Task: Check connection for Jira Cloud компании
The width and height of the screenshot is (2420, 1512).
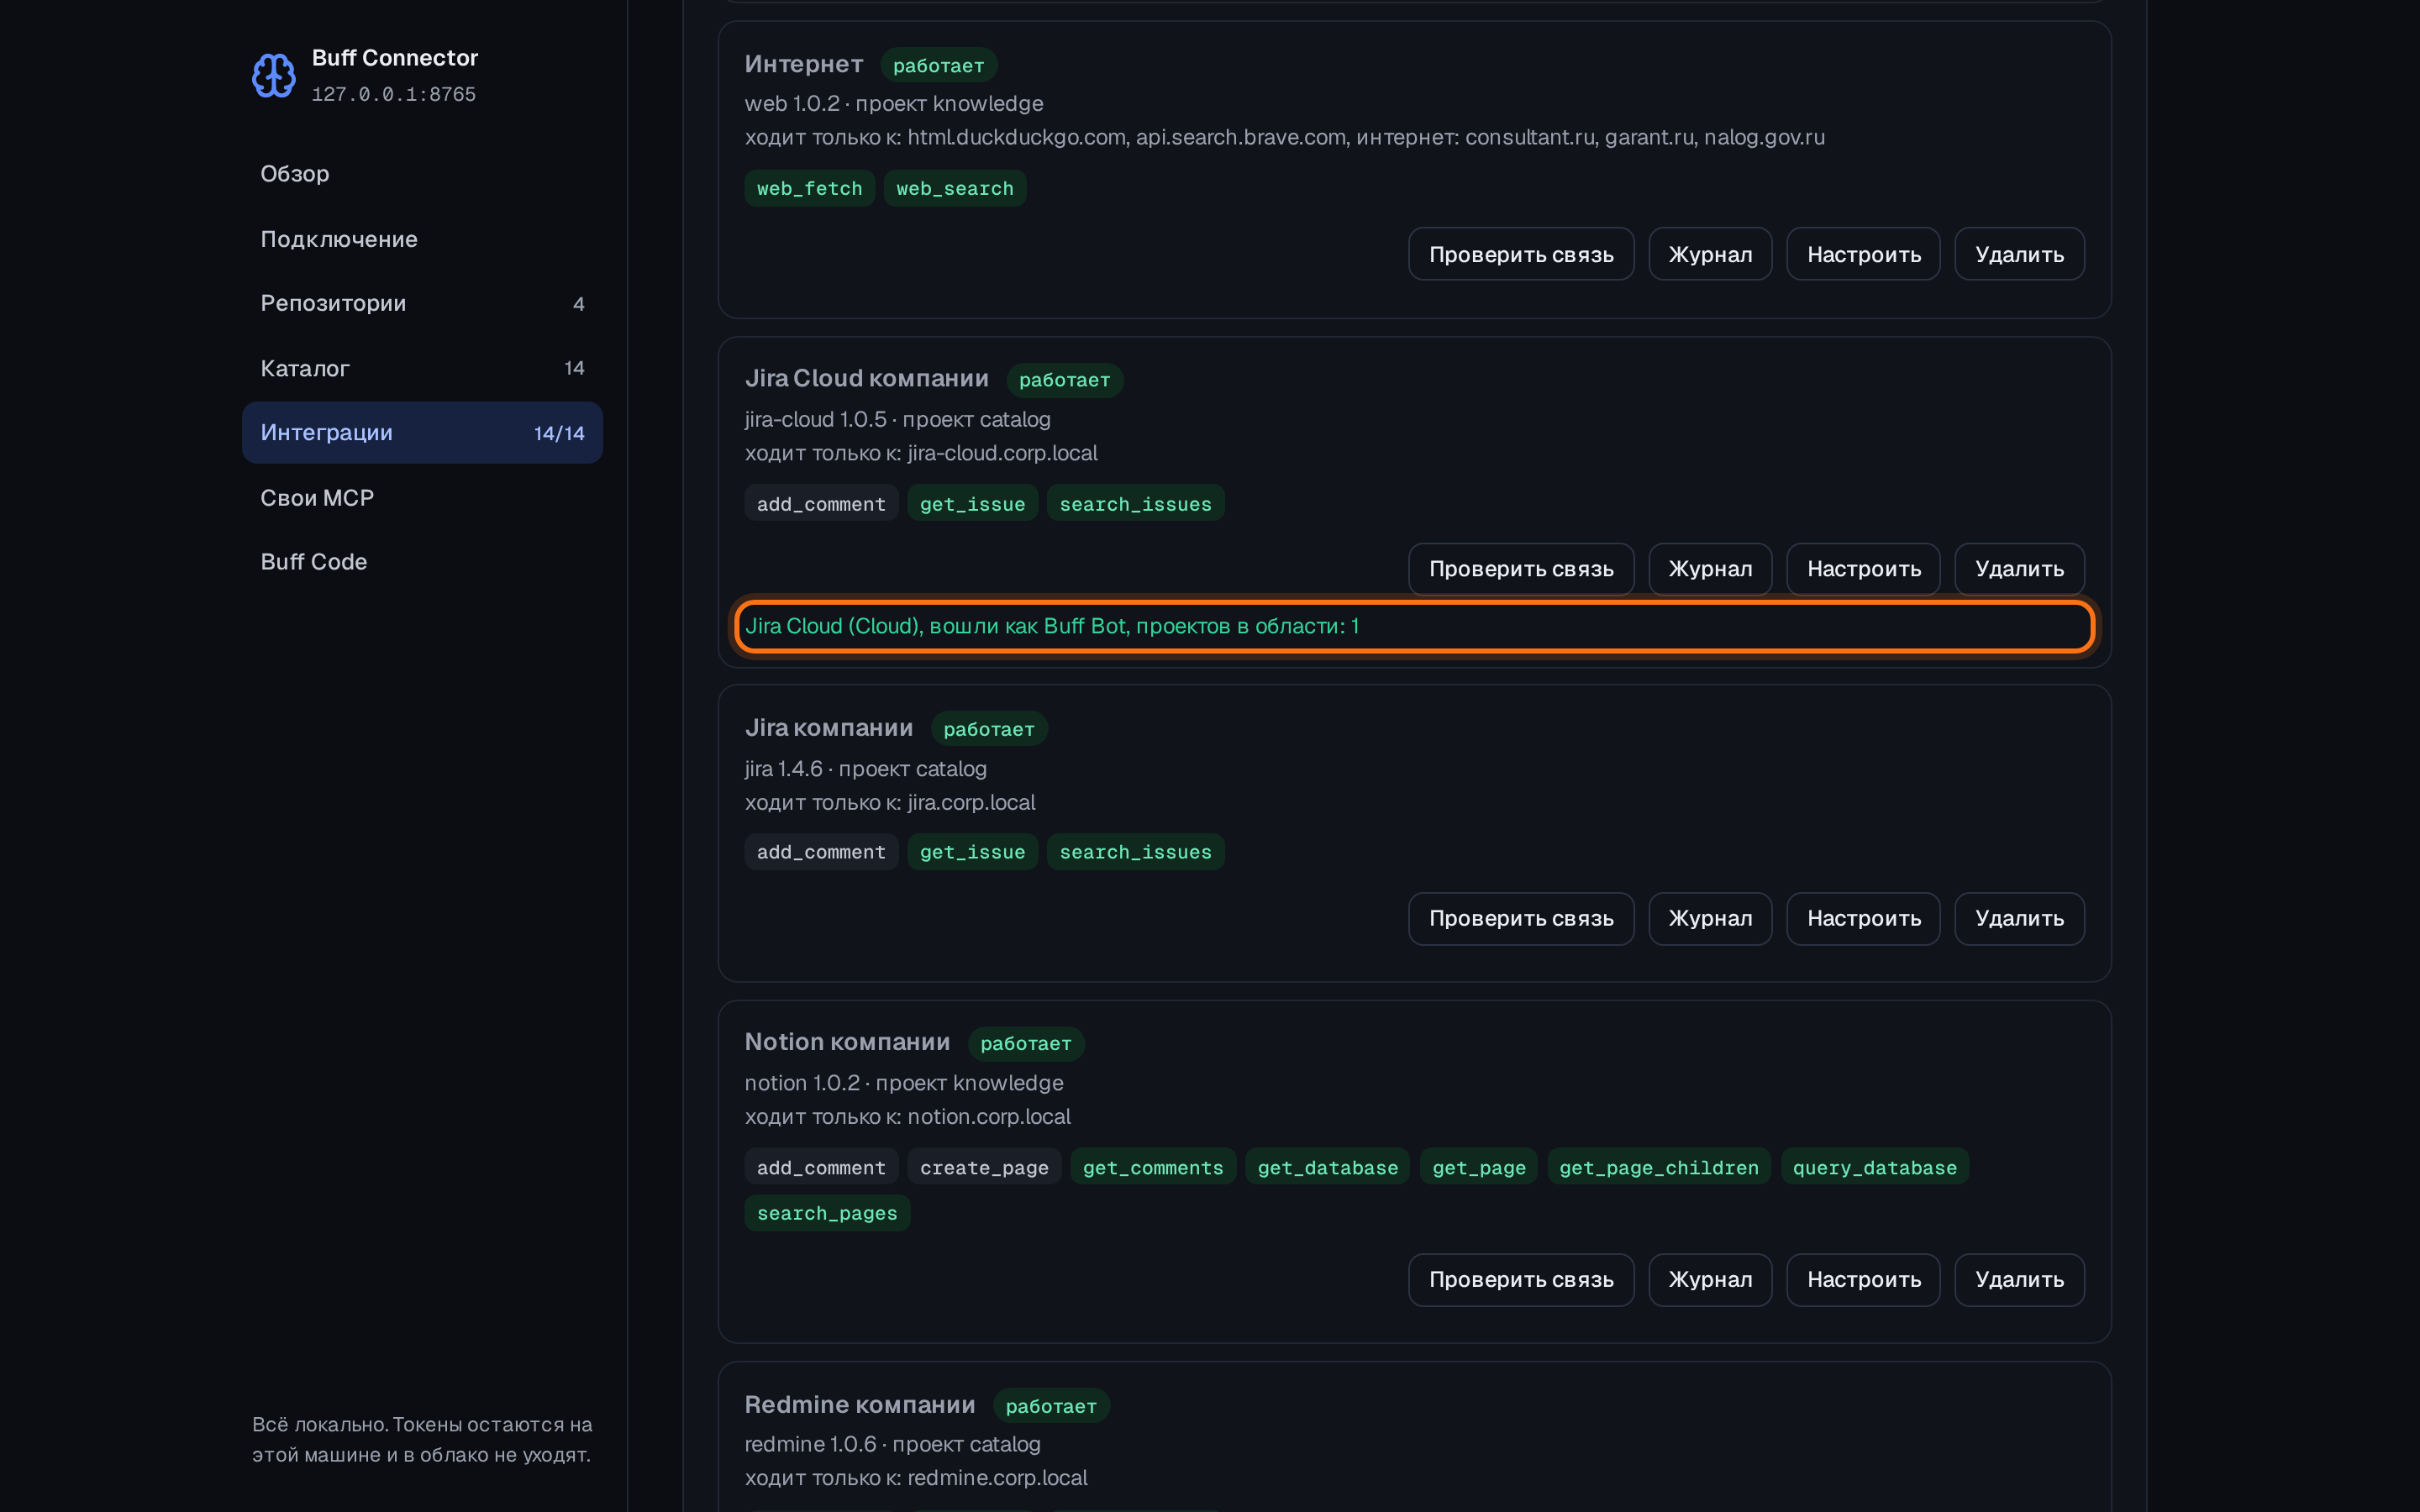Action: 1521,569
